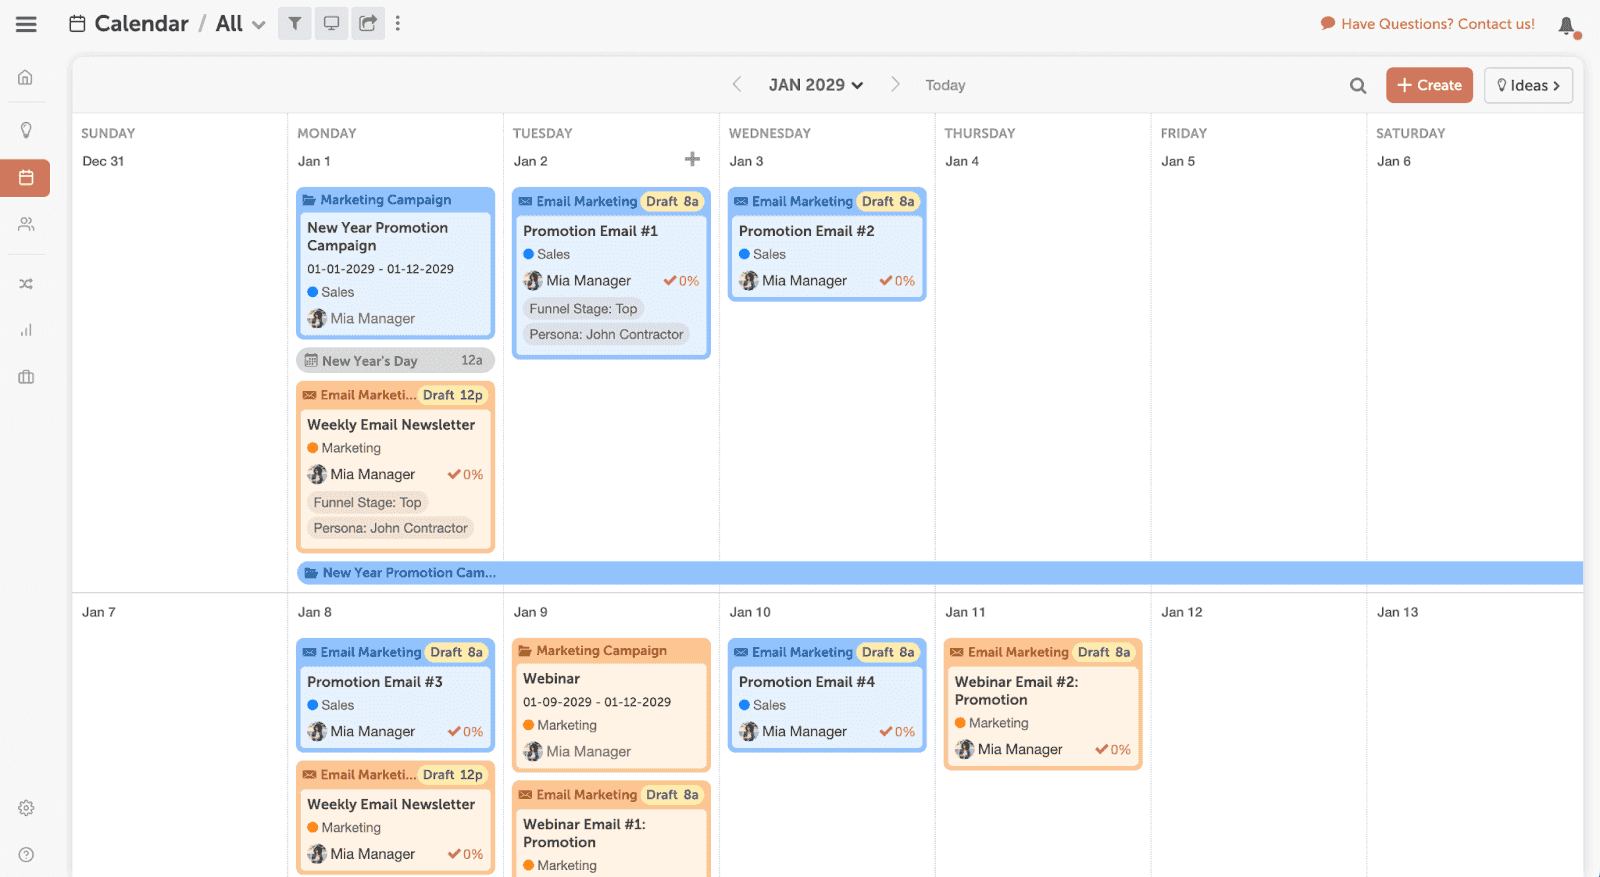1600x877 pixels.
Task: Open the shuffle icon in sidebar
Action: point(26,284)
